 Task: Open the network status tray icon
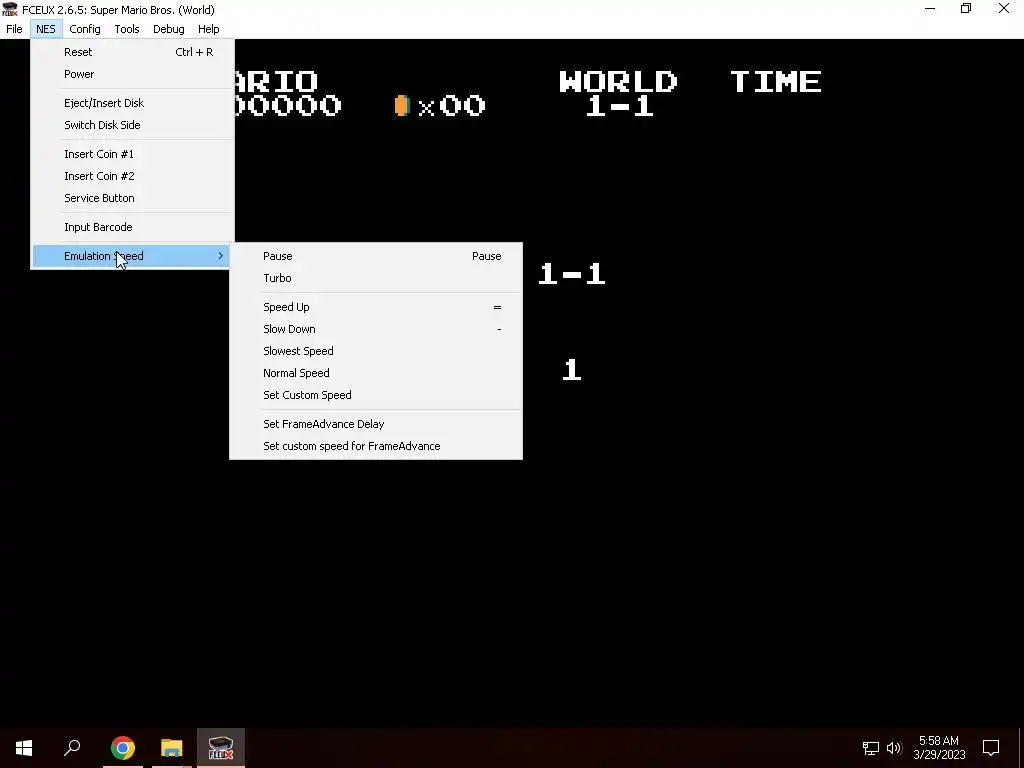pos(871,748)
